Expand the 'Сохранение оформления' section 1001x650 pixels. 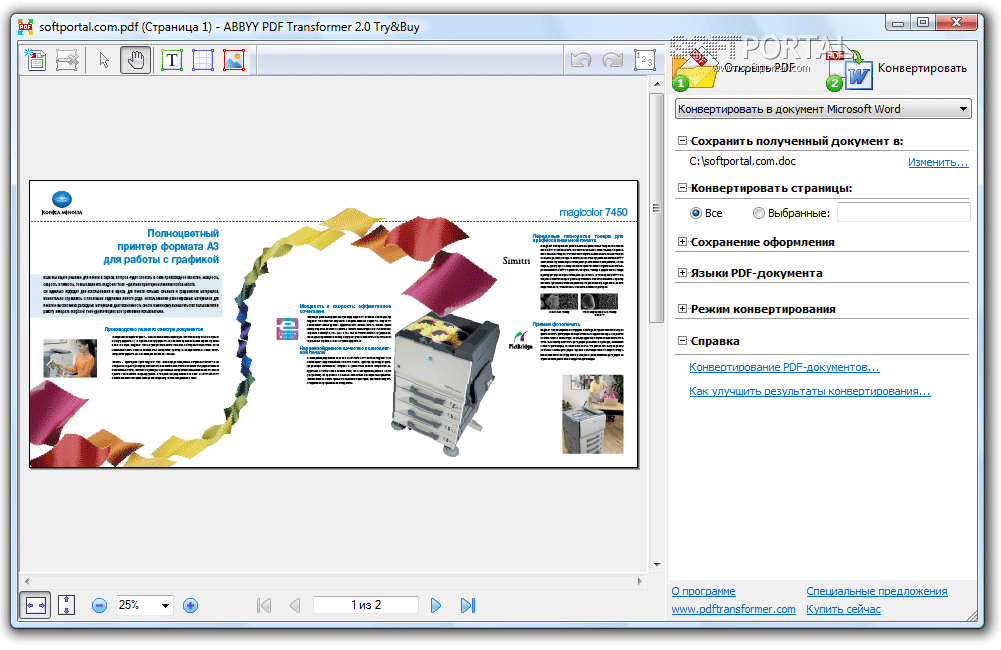682,241
